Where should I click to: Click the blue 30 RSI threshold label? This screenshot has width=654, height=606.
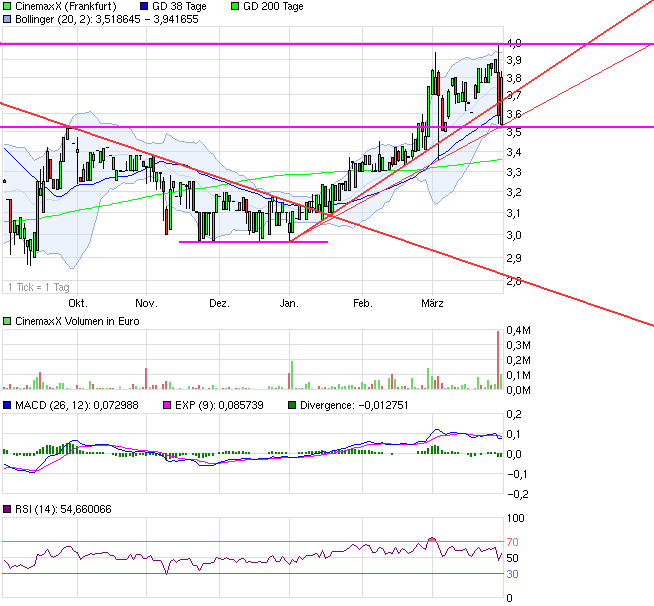(x=512, y=574)
